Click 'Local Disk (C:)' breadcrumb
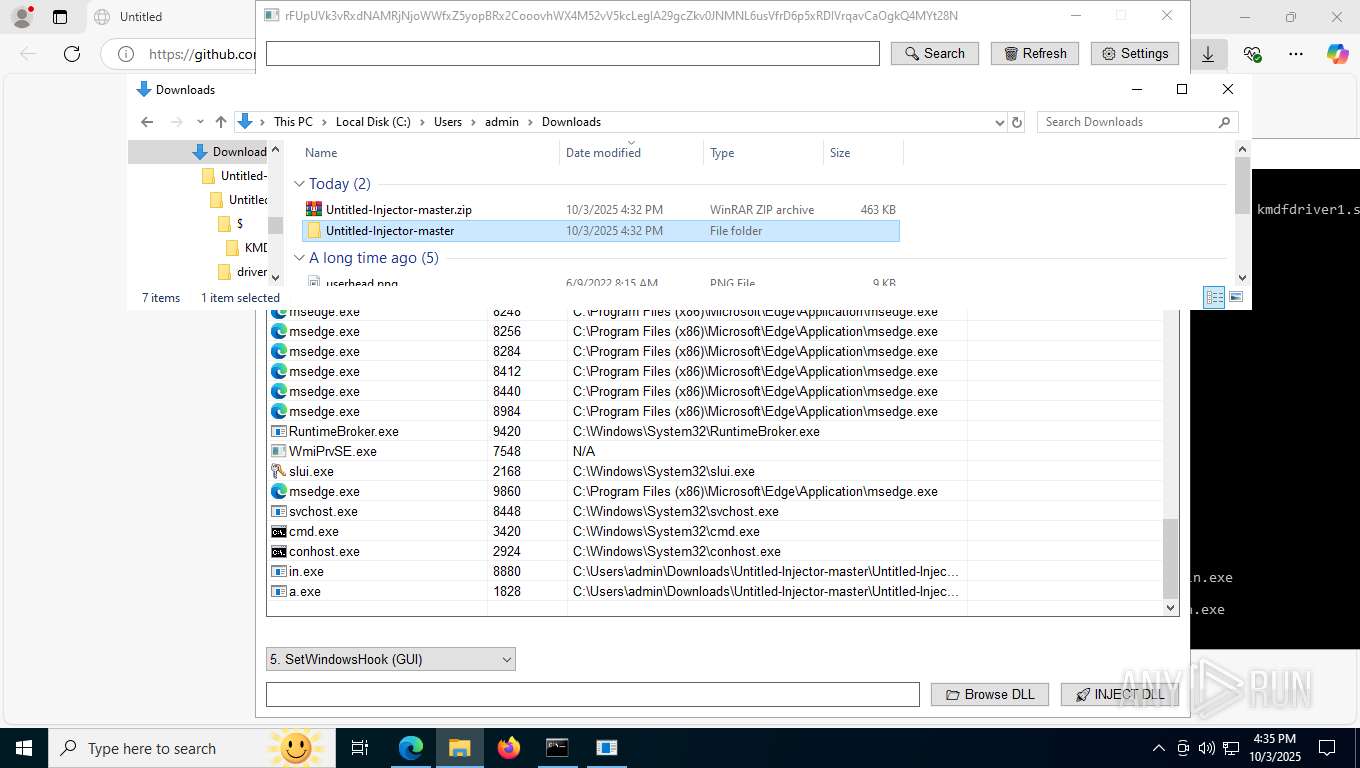 tap(373, 122)
